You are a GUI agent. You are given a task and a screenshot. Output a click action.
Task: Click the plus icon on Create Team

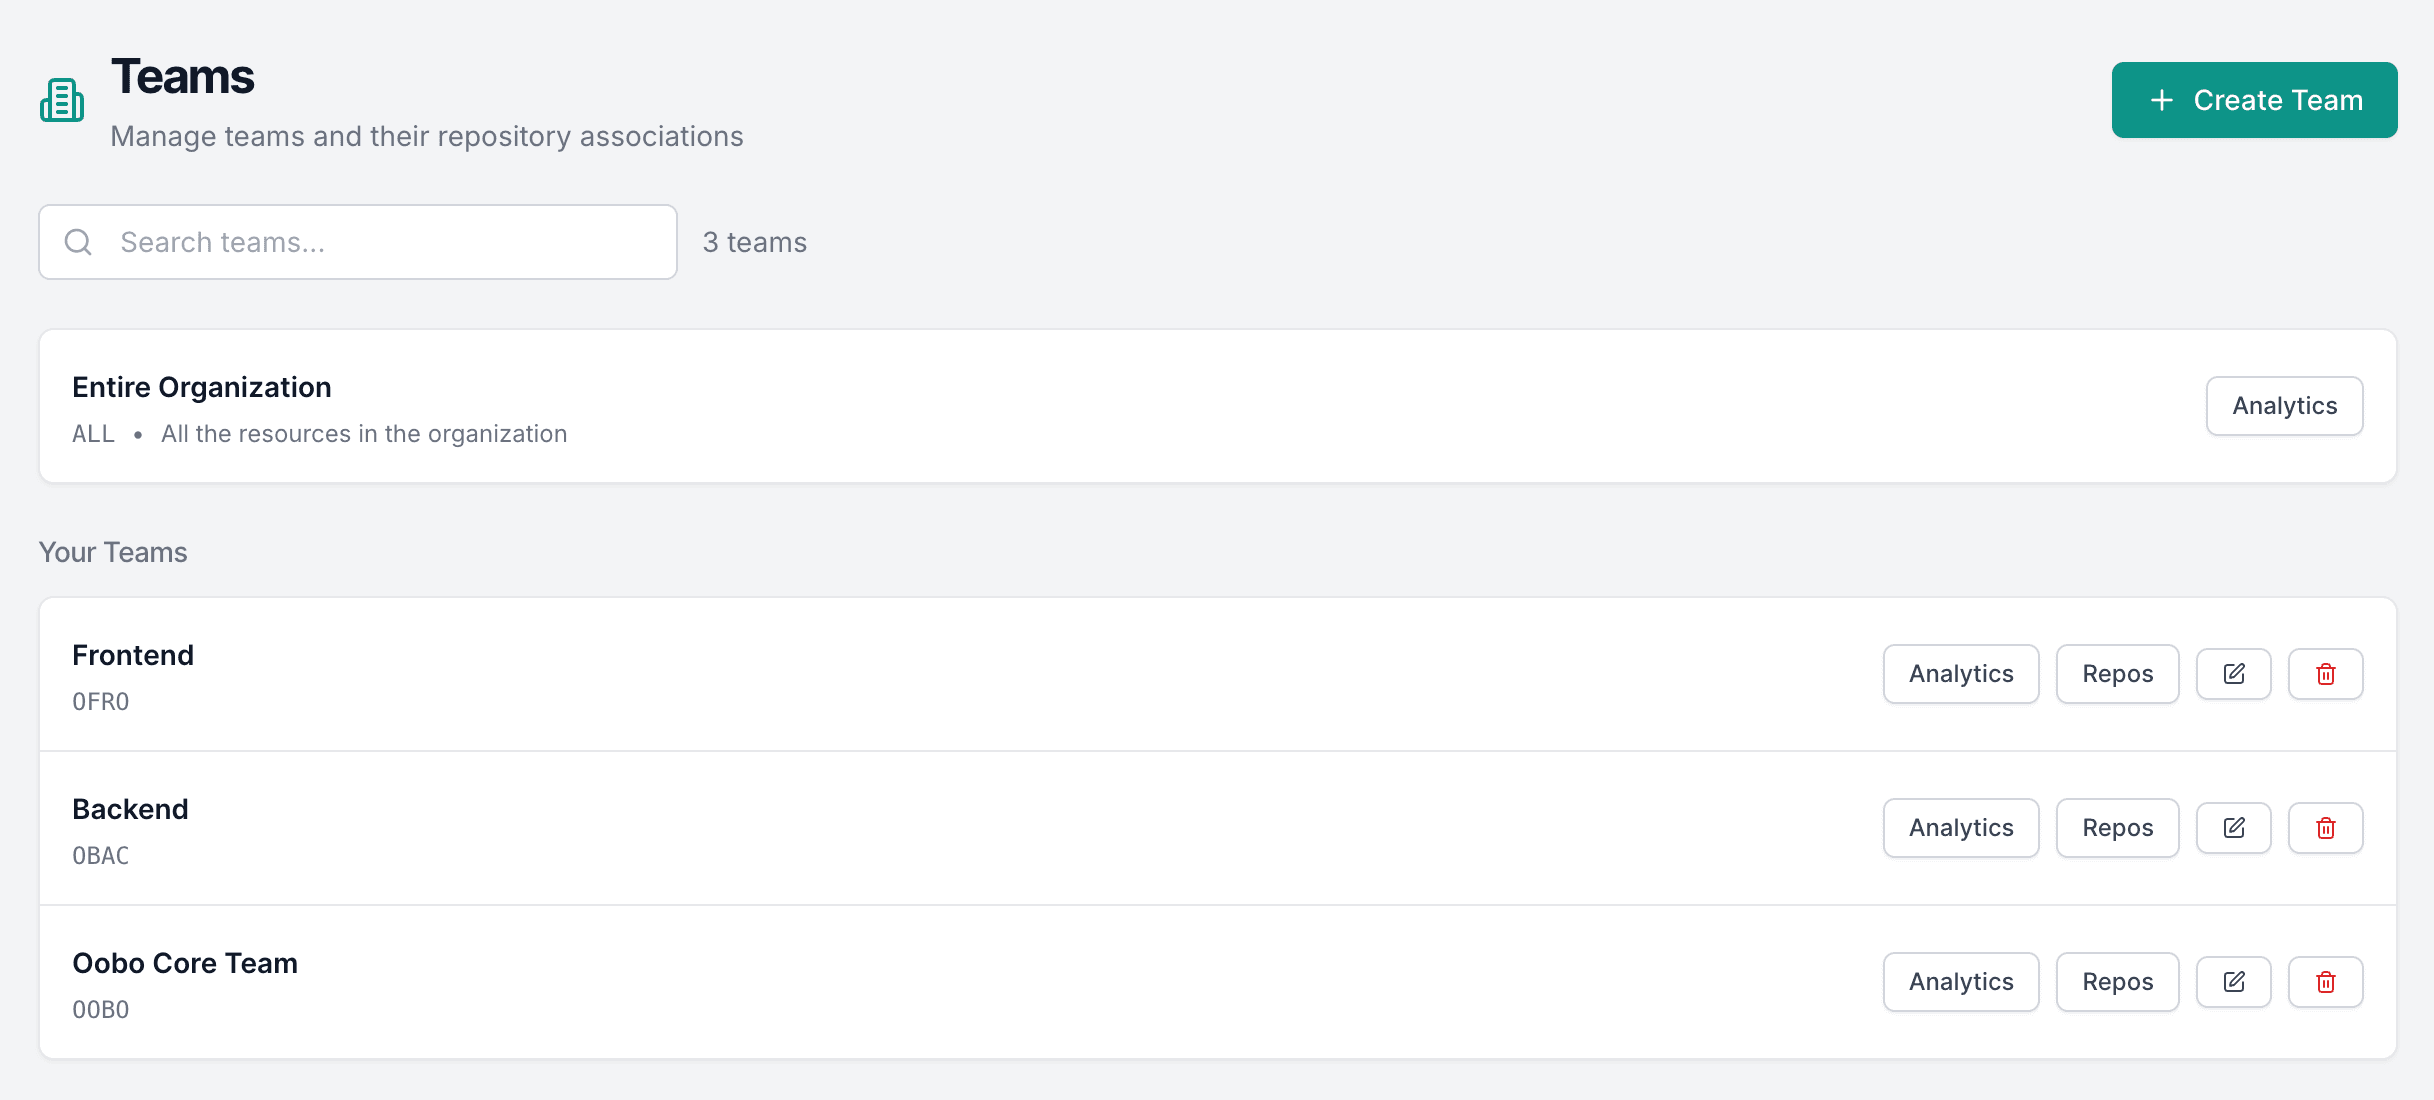click(2163, 100)
